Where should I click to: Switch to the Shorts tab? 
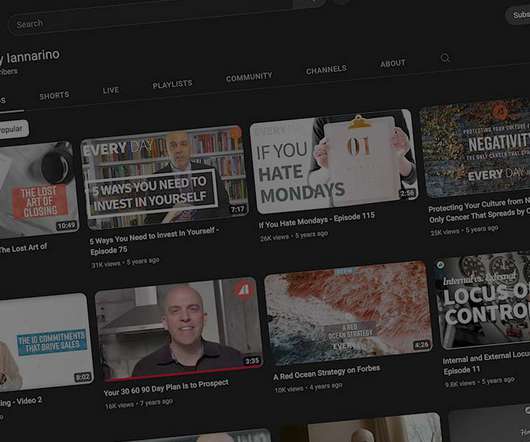point(54,96)
